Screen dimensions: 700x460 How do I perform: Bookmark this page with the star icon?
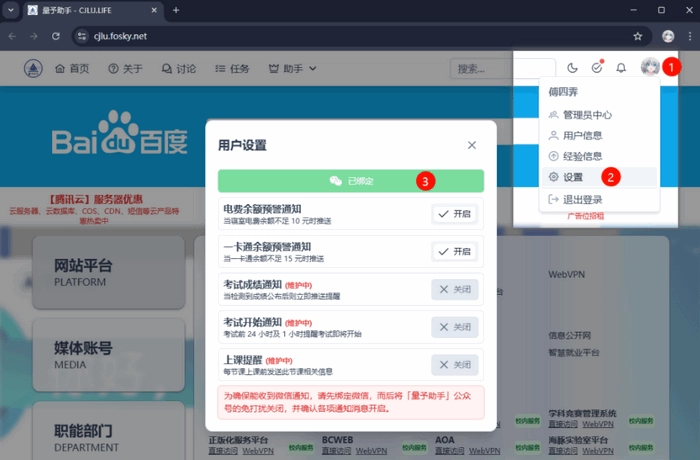coord(638,36)
